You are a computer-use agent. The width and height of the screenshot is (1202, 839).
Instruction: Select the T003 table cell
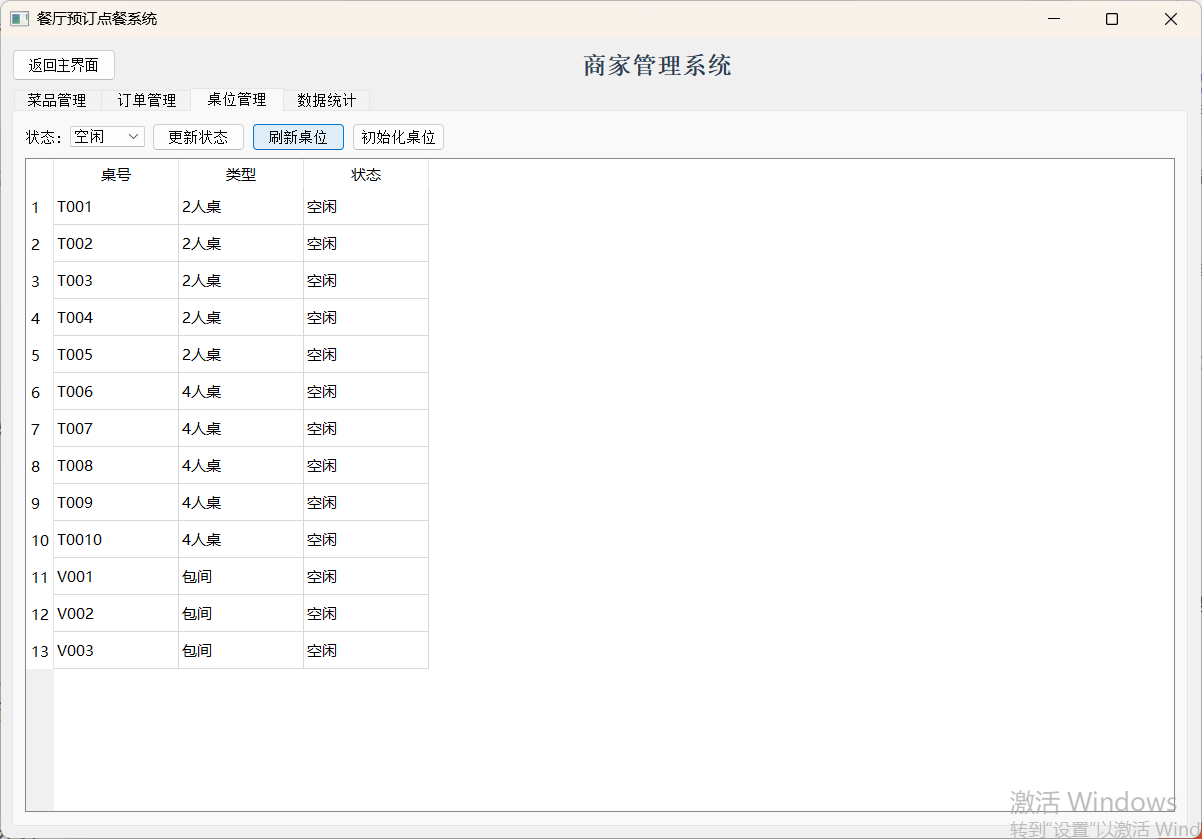(116, 281)
